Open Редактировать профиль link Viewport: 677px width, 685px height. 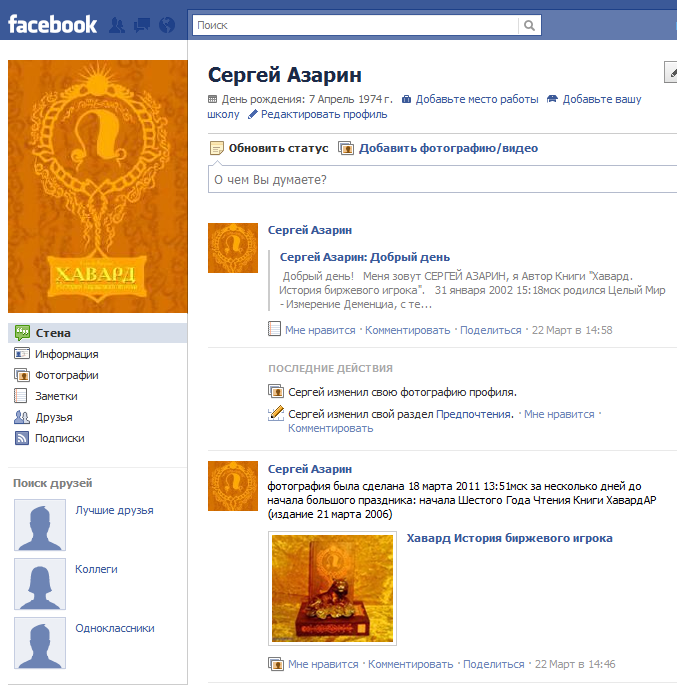pos(324,114)
